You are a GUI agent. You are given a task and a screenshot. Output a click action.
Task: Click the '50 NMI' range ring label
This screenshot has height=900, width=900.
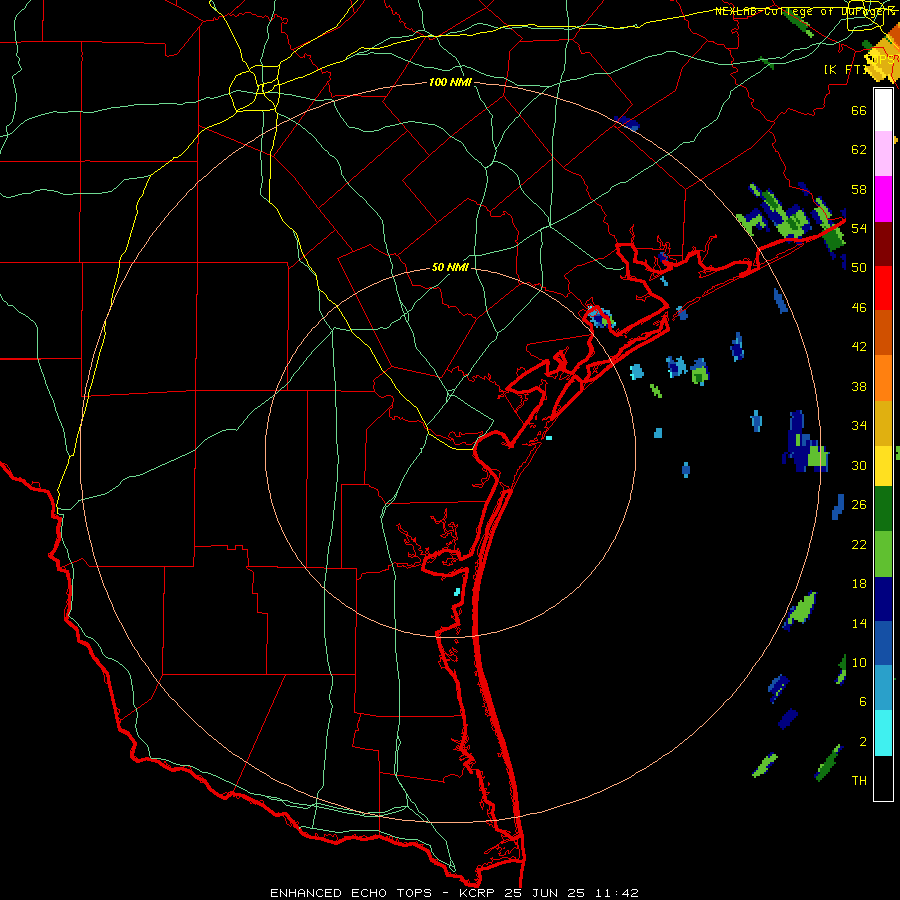450,267
